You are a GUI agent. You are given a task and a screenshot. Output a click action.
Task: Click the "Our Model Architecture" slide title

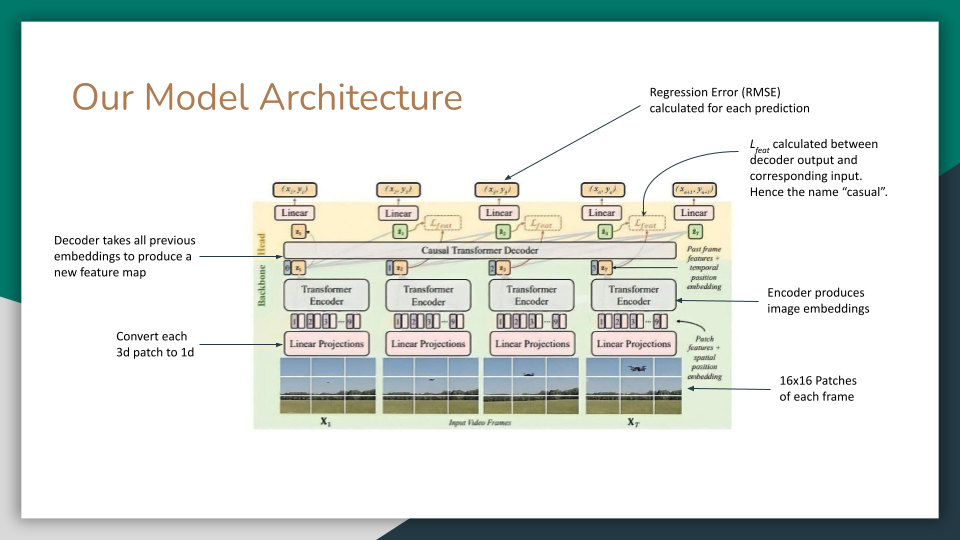267,97
